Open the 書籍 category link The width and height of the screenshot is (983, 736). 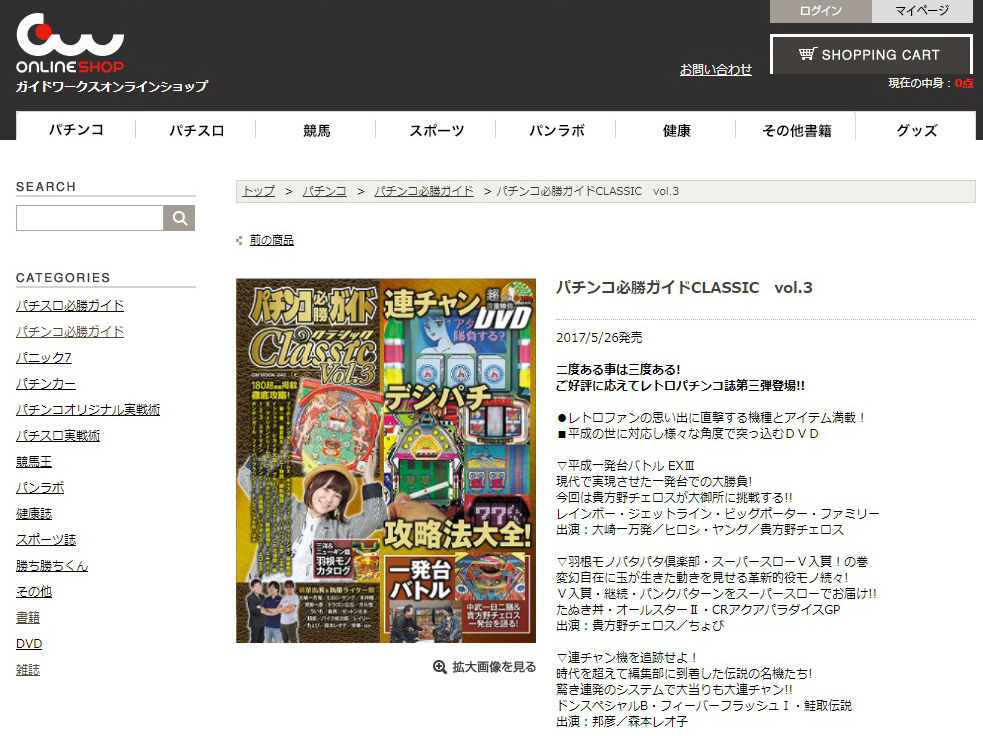point(28,618)
